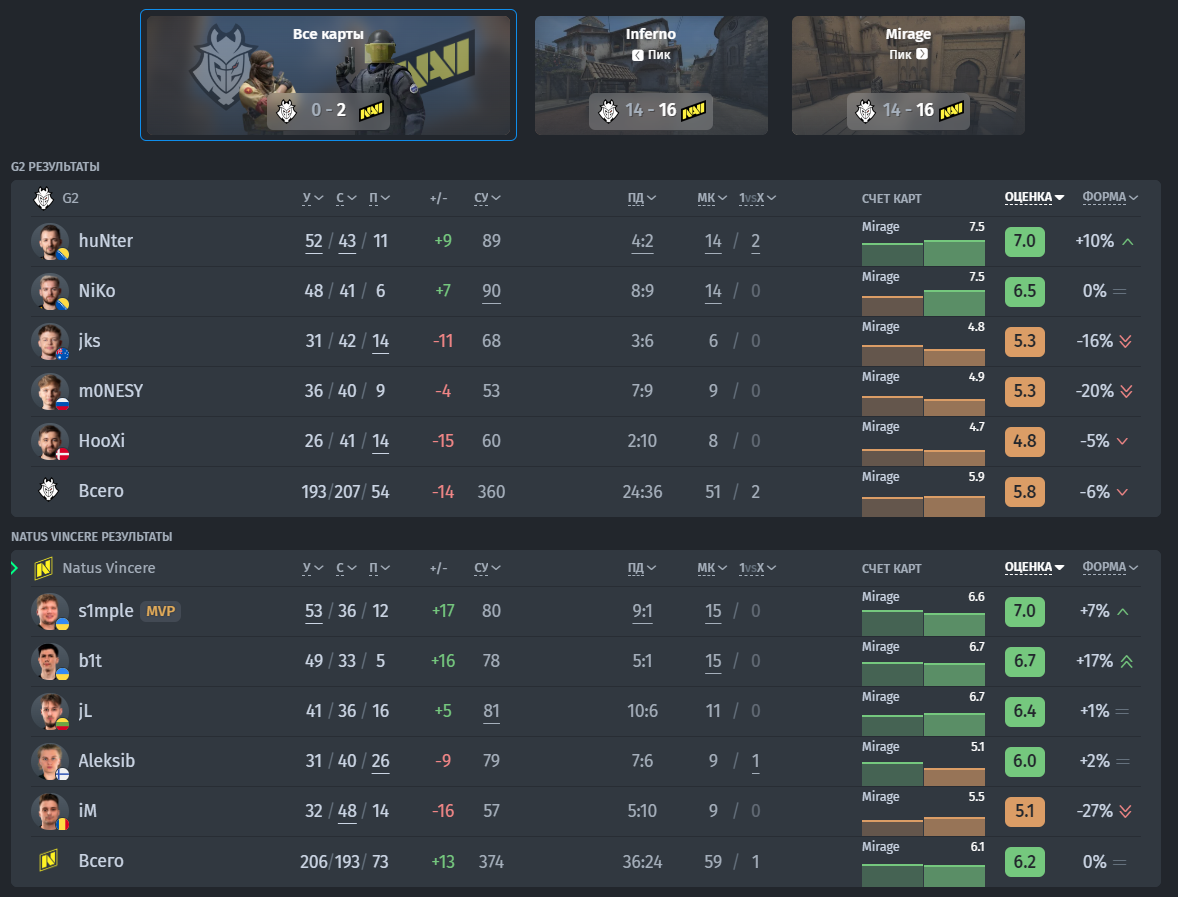Click m0NESY's double-down form arrow
The width and height of the screenshot is (1178, 897).
[x=1125, y=391]
